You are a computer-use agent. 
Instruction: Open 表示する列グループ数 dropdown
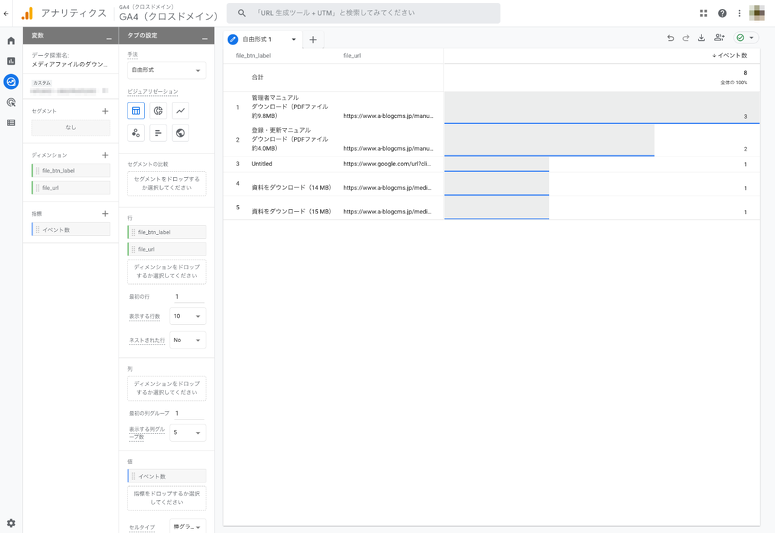(187, 433)
